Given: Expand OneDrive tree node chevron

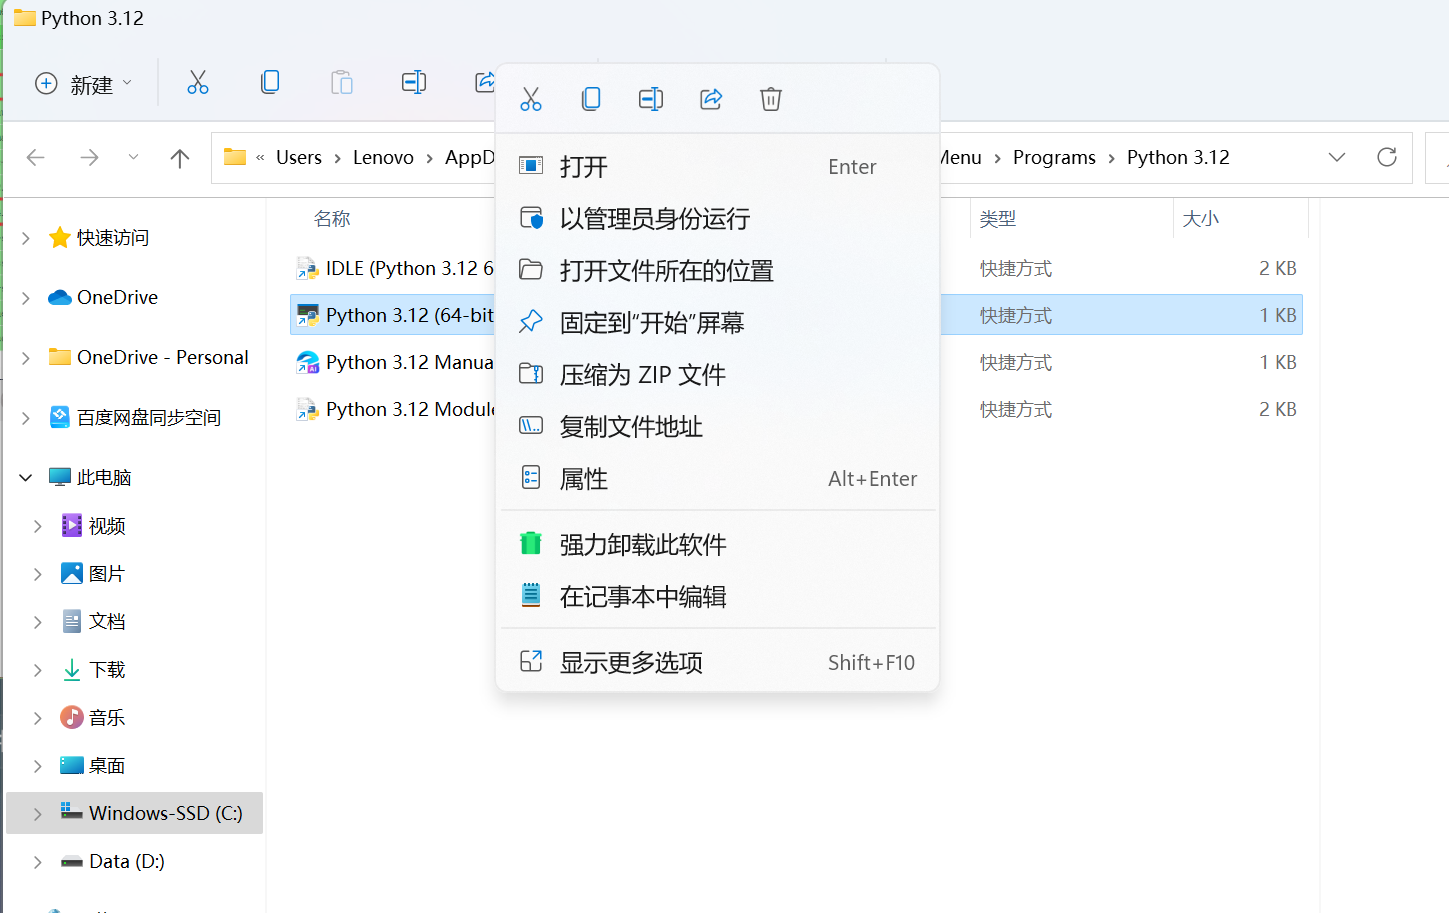Looking at the screenshot, I should [x=26, y=298].
